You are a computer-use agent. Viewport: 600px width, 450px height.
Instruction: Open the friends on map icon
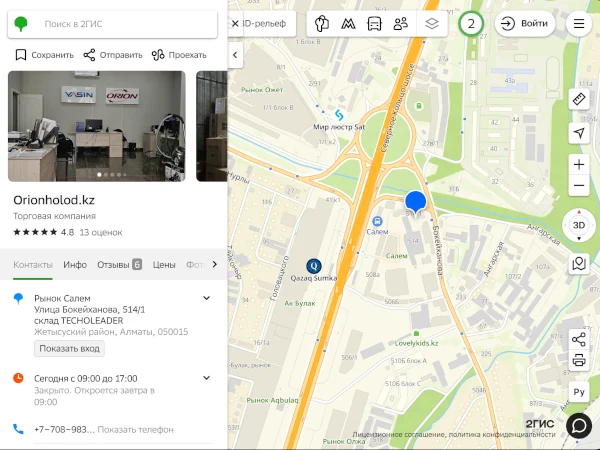coord(401,24)
